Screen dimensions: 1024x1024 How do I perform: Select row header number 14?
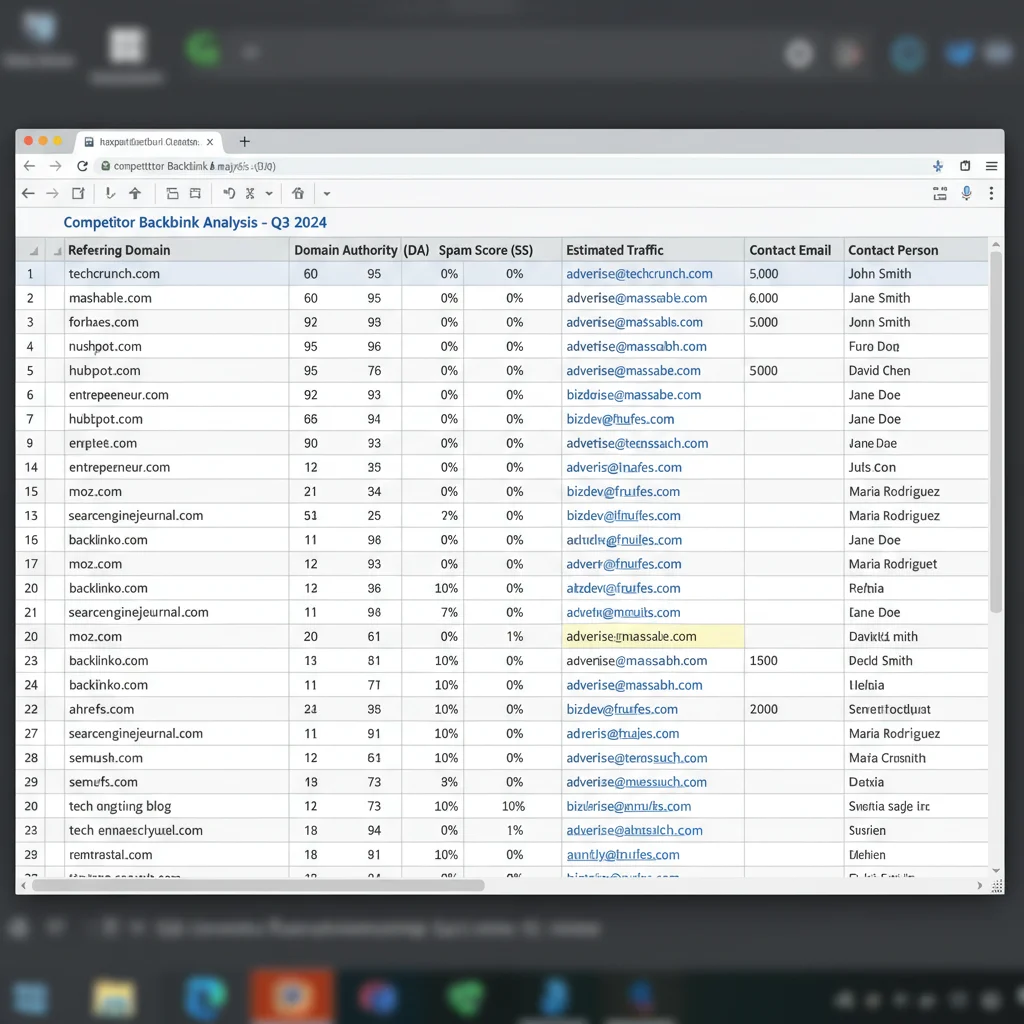click(31, 467)
